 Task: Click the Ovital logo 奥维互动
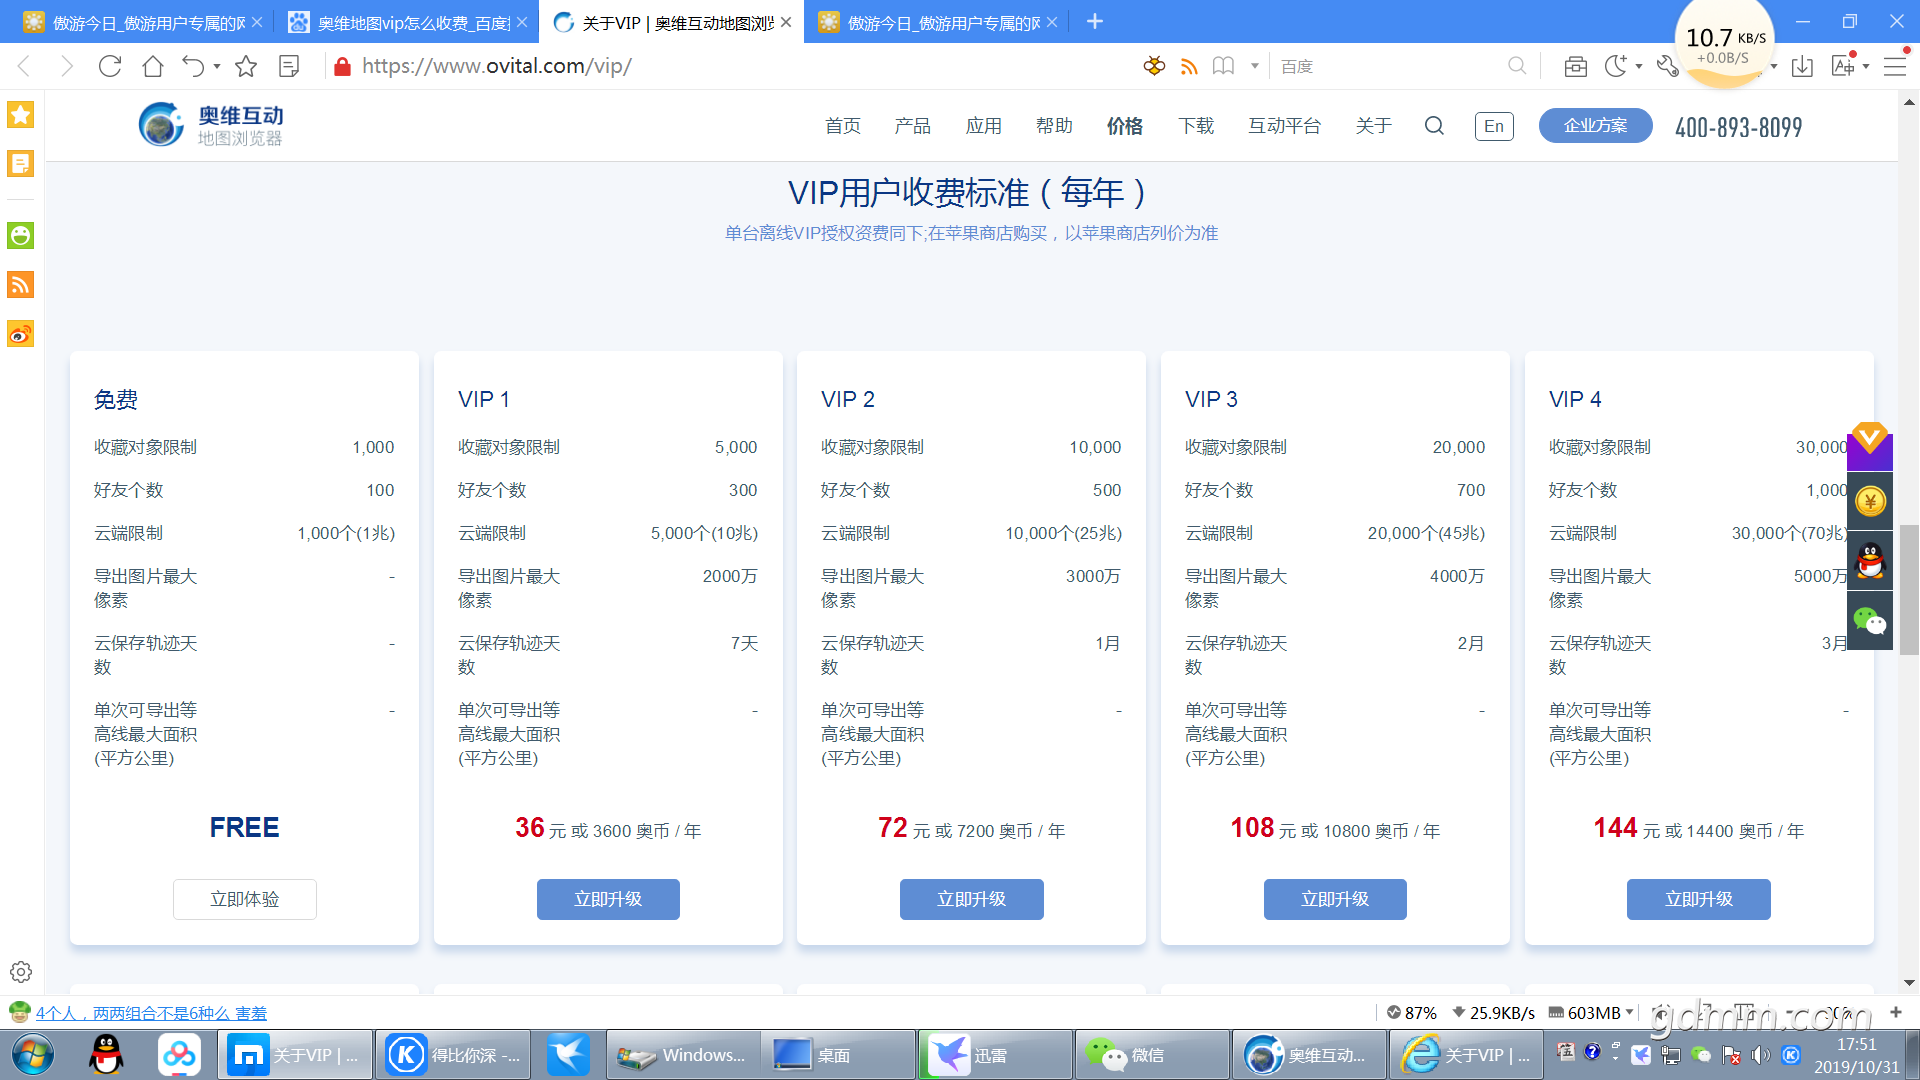(x=211, y=125)
